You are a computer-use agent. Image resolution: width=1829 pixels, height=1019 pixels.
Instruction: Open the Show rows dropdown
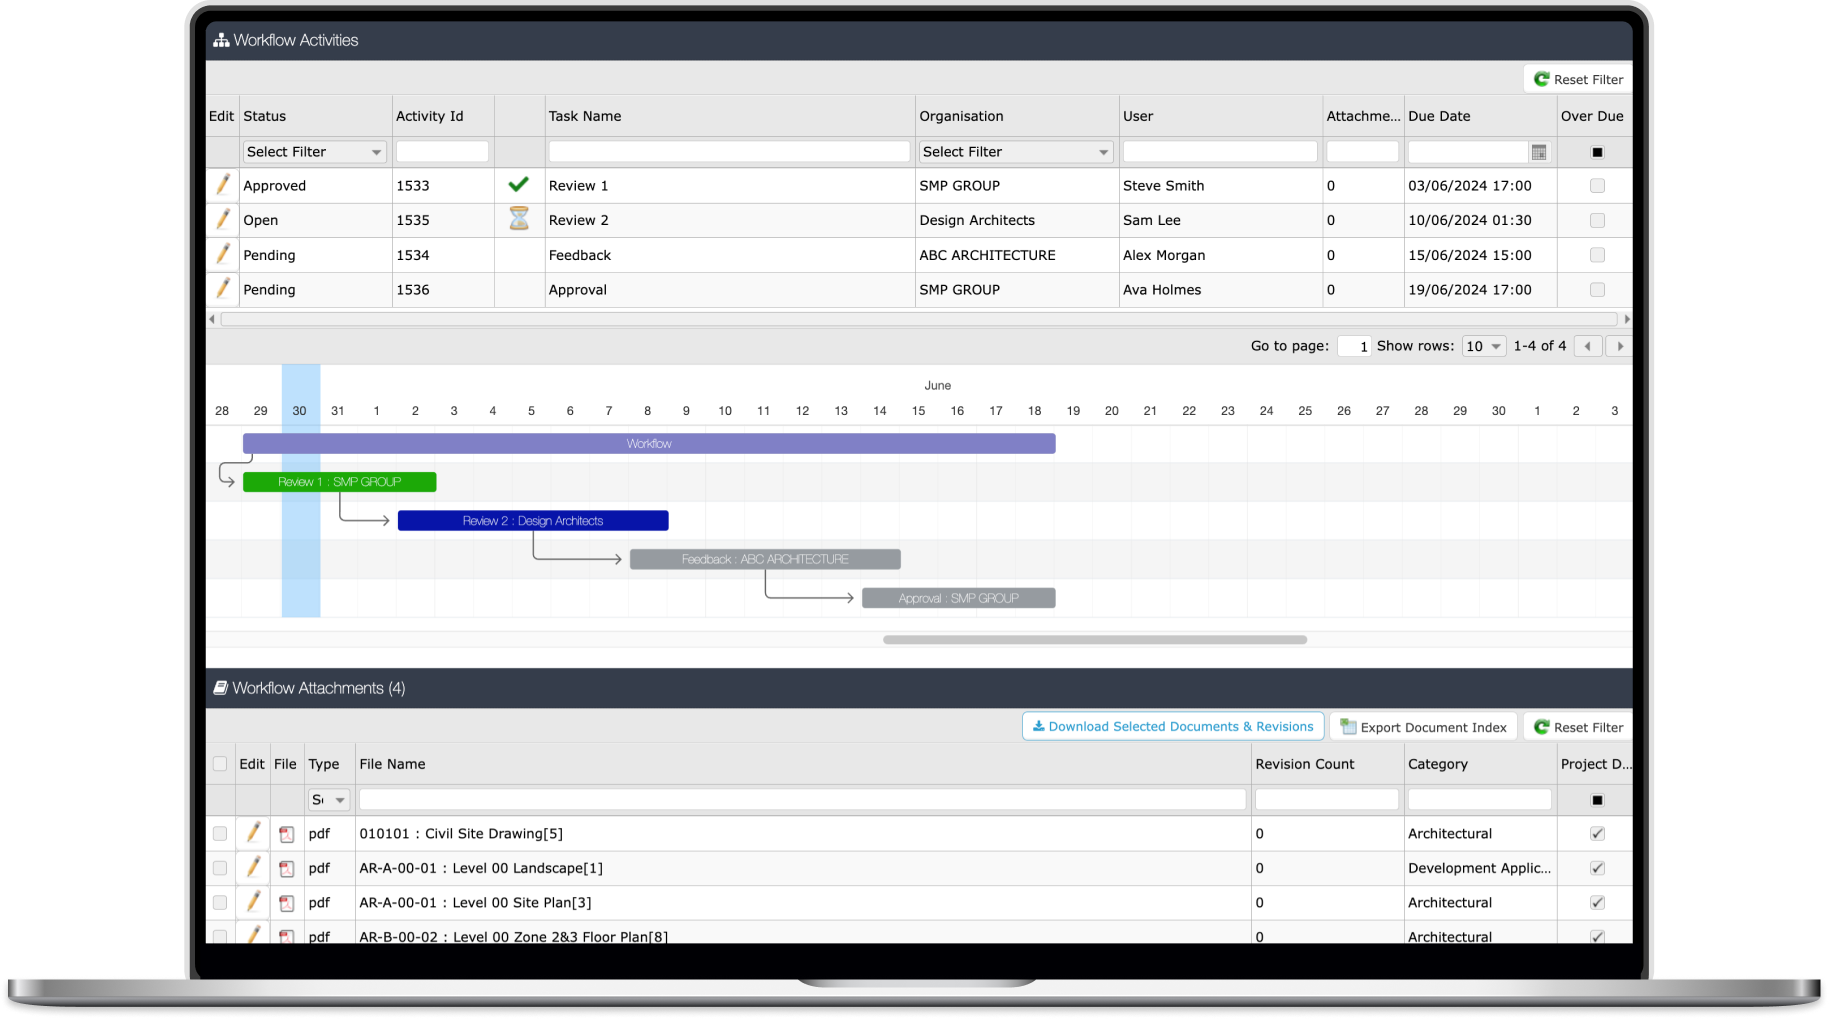[x=1483, y=346]
